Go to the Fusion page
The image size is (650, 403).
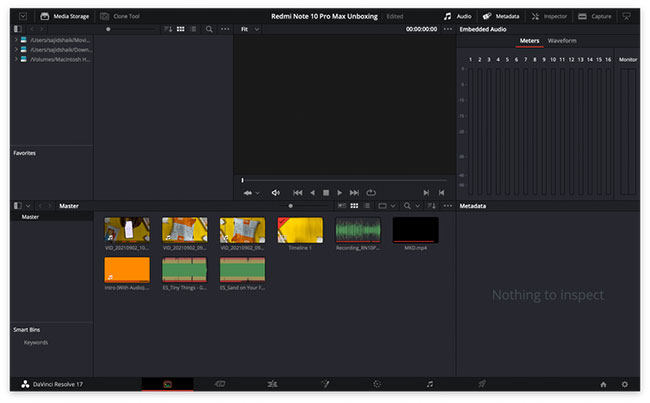(x=325, y=384)
